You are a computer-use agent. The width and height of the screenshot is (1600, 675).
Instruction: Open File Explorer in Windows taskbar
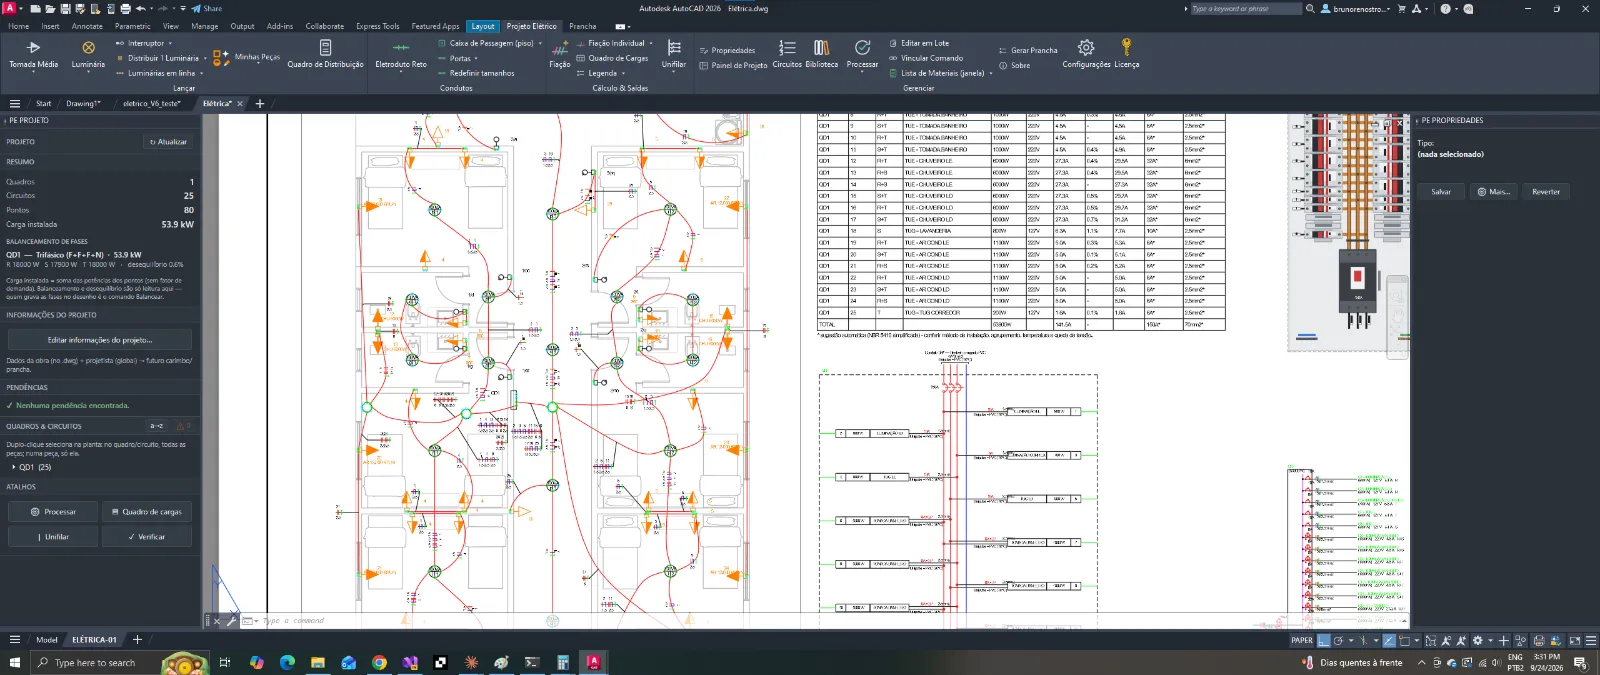point(317,662)
